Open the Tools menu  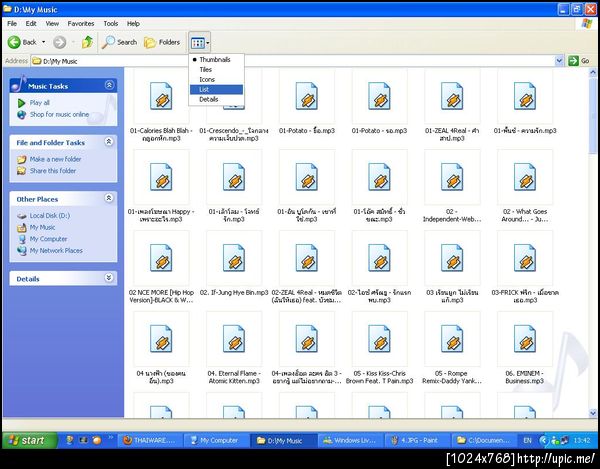click(111, 23)
